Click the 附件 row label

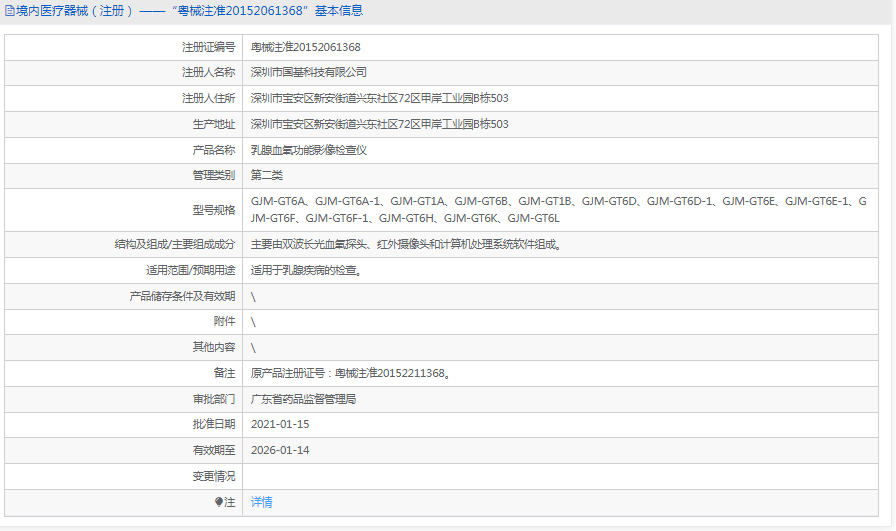pyautogui.click(x=225, y=322)
